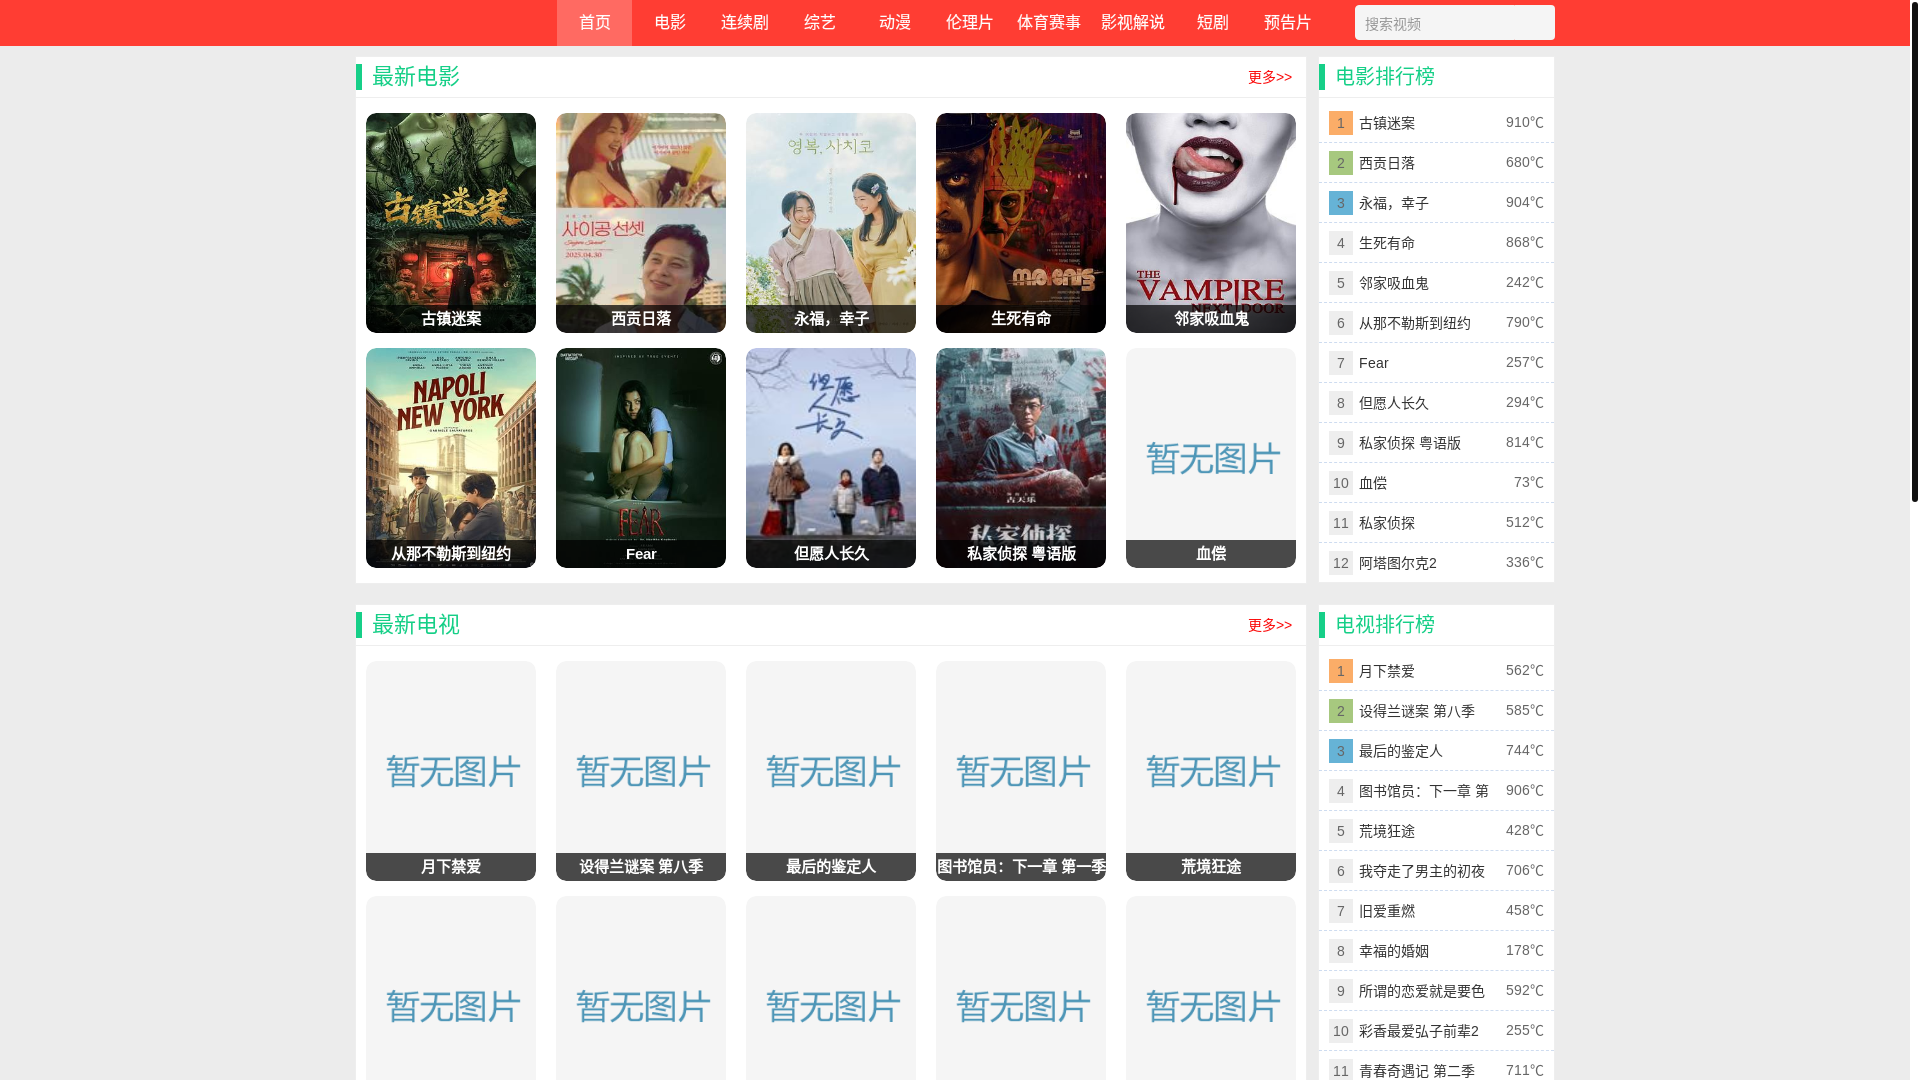Open the 设得兰谜案 第八季 card

(x=641, y=771)
